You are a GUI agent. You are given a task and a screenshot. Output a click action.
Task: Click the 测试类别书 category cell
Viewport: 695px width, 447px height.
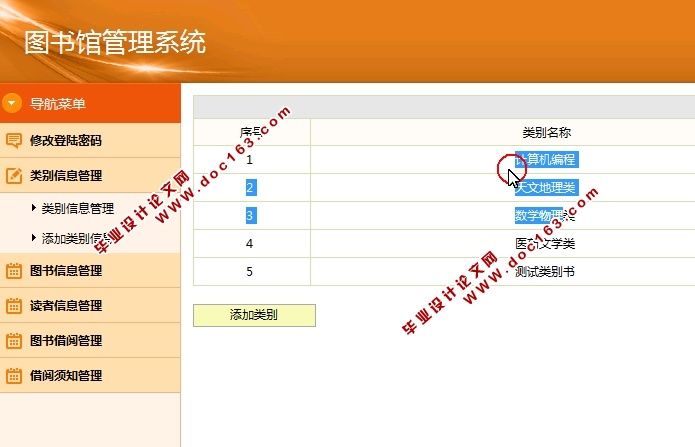545,271
